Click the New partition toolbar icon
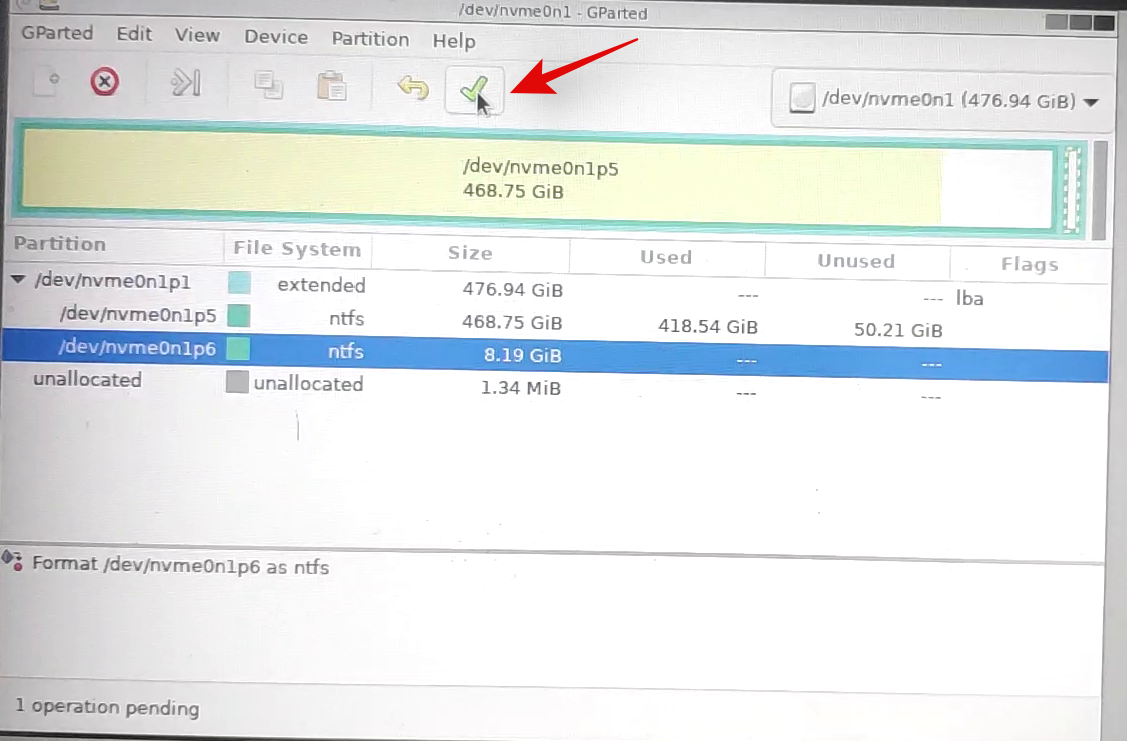1127x741 pixels. [47, 80]
